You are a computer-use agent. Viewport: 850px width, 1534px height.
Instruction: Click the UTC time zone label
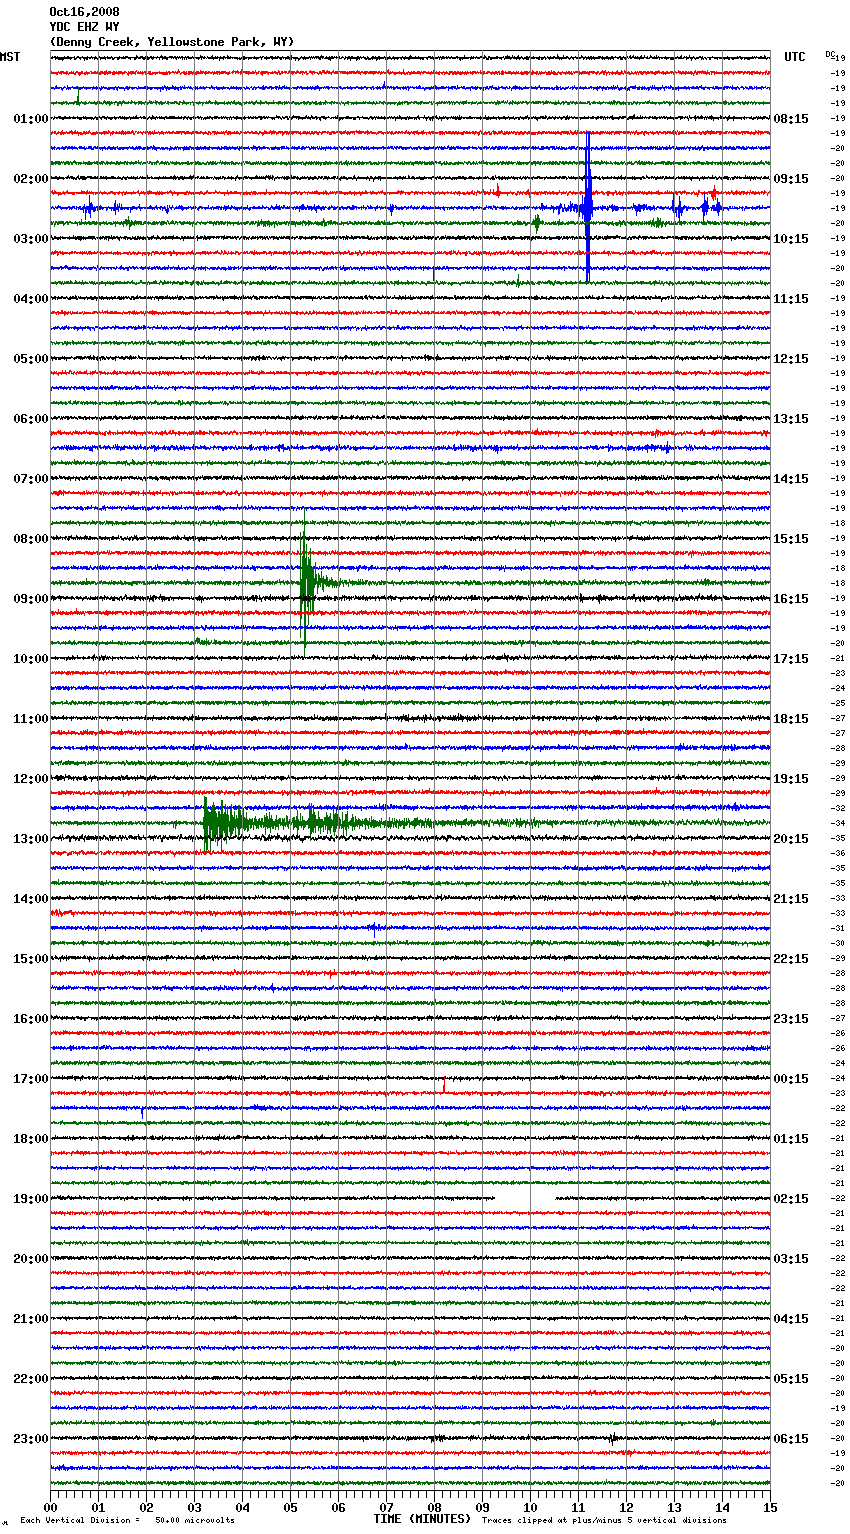tap(795, 57)
